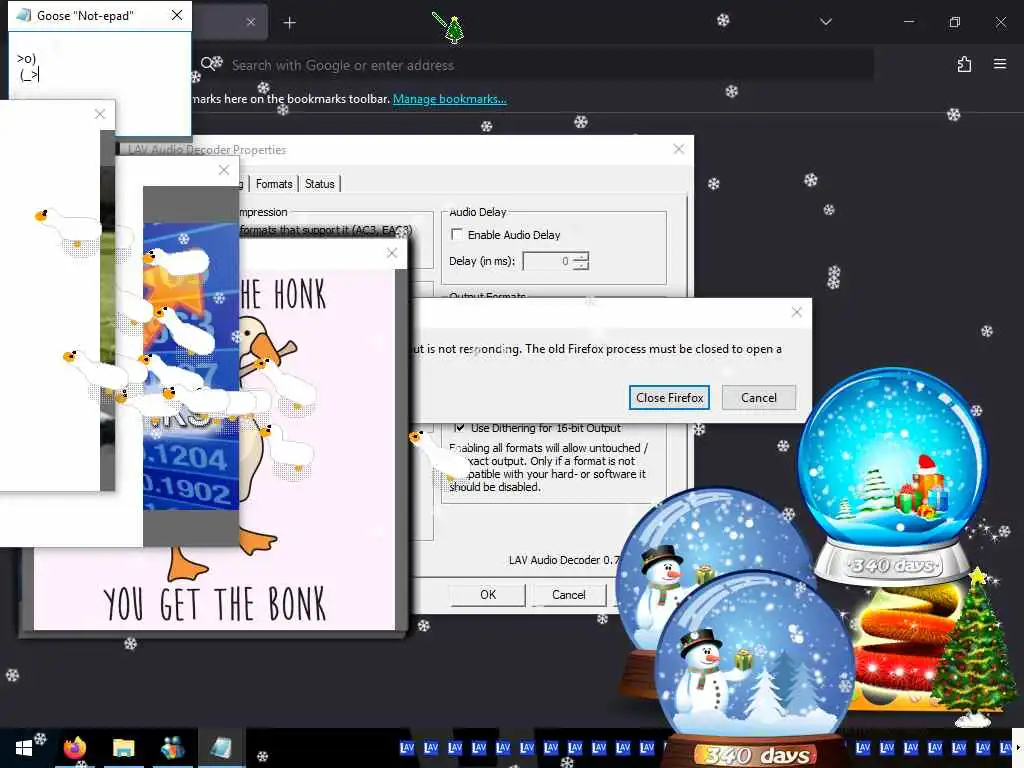Launch Firefox from the taskbar

(x=74, y=748)
